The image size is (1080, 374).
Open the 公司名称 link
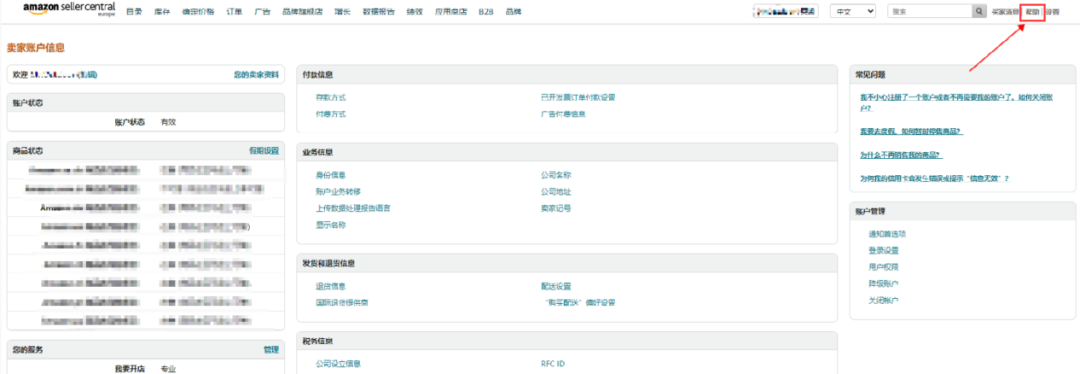556,175
